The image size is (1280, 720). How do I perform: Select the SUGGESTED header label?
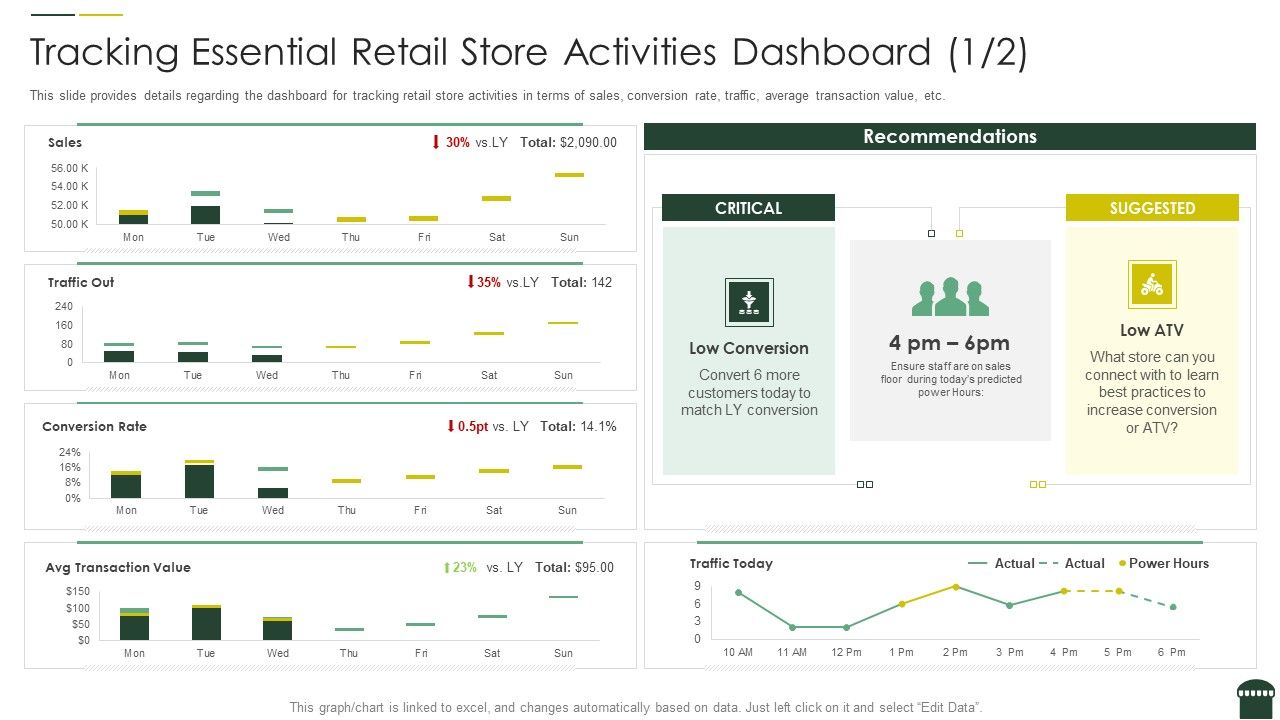click(x=1152, y=208)
